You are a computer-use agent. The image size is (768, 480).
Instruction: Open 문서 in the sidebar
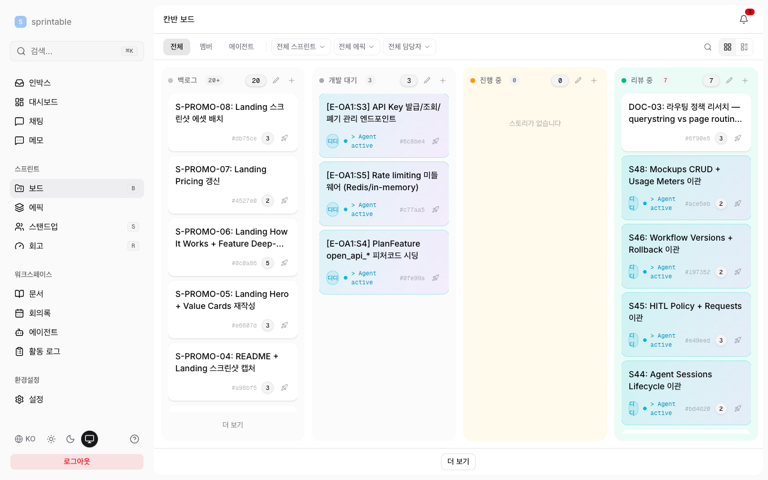pyautogui.click(x=77, y=293)
